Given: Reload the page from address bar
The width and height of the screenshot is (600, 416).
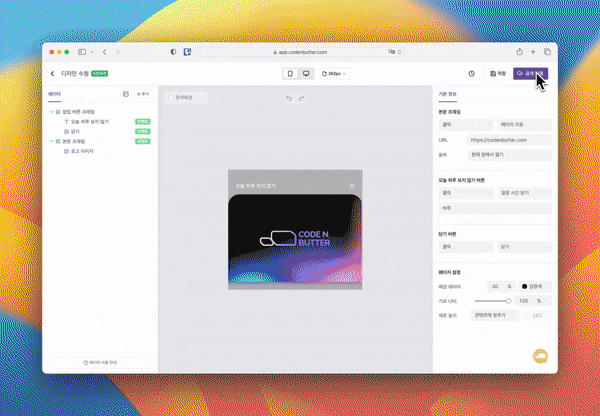Looking at the screenshot, I should pos(399,52).
